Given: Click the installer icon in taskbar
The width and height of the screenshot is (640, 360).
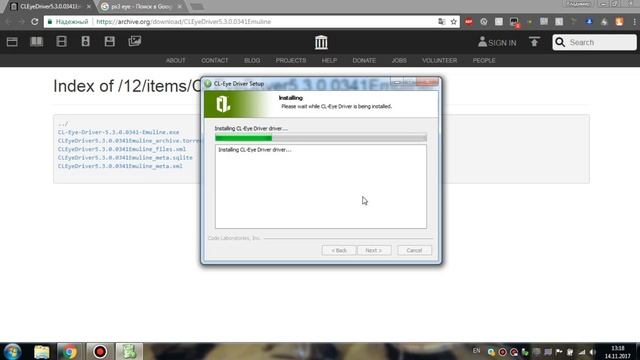Looking at the screenshot, I should (x=129, y=351).
